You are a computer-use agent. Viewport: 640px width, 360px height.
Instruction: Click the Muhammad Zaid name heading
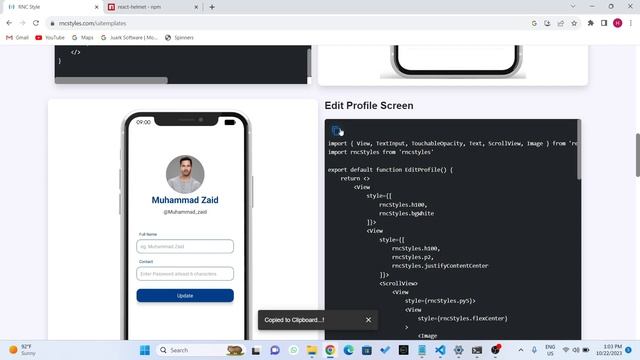[x=185, y=200]
